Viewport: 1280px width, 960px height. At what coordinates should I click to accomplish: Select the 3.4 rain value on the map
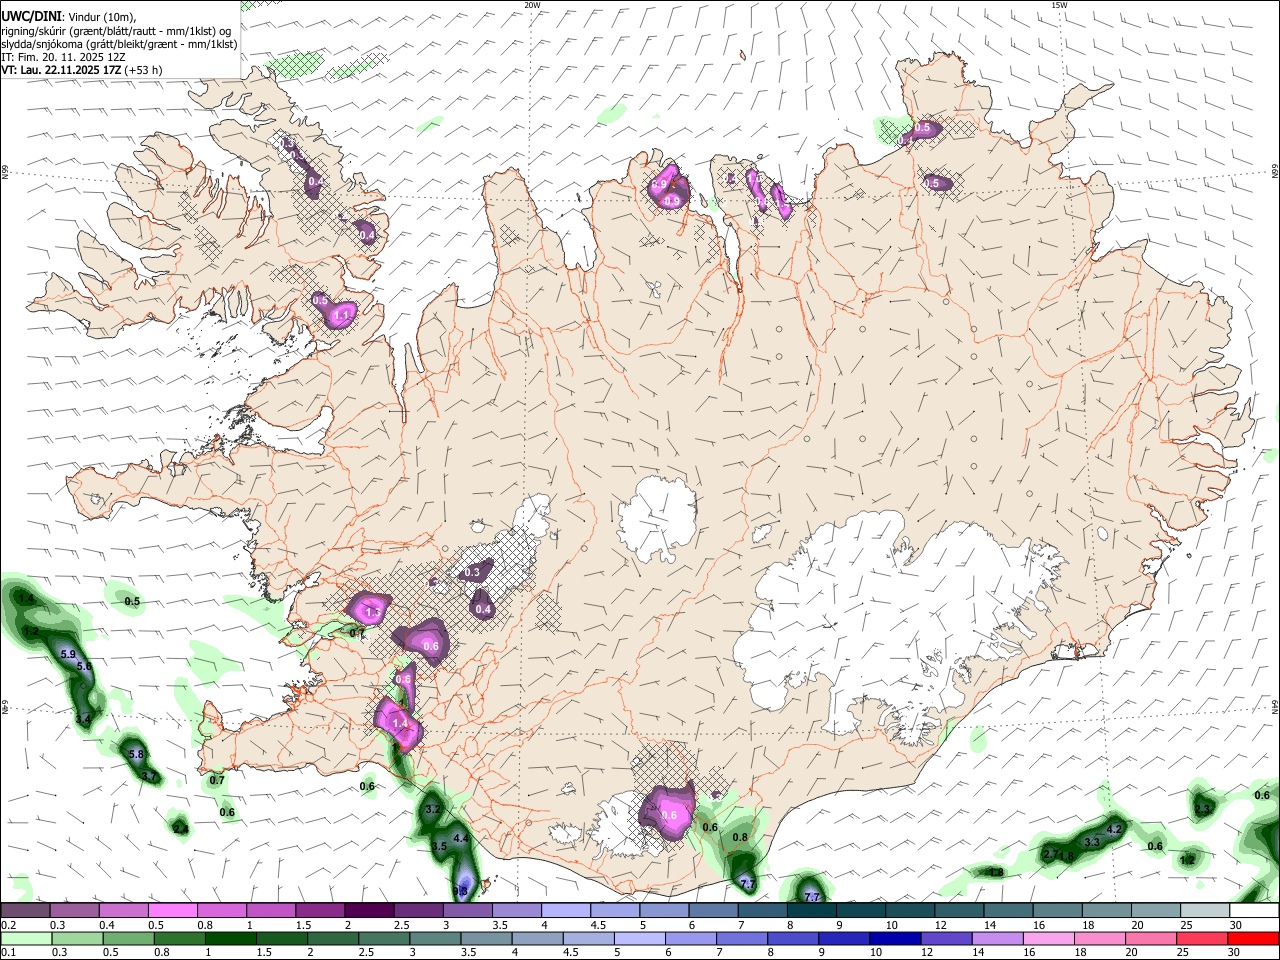(x=83, y=719)
